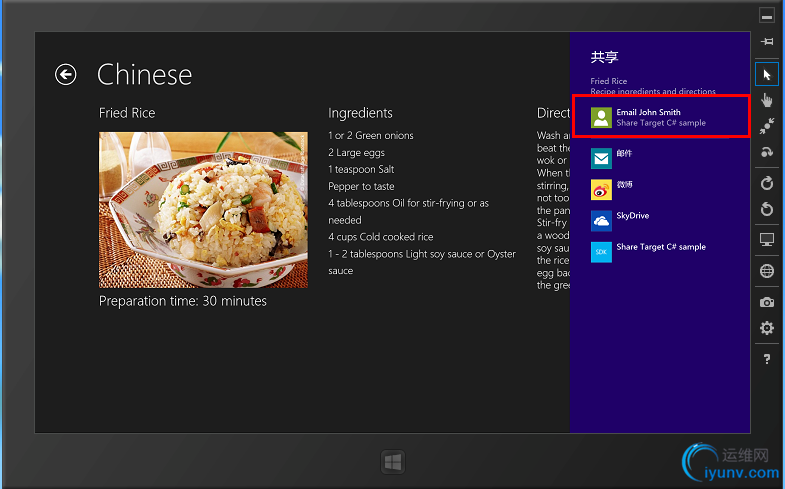This screenshot has height=489, width=785.
Task: Click the Fried Rice recipe heading
Action: (127, 113)
